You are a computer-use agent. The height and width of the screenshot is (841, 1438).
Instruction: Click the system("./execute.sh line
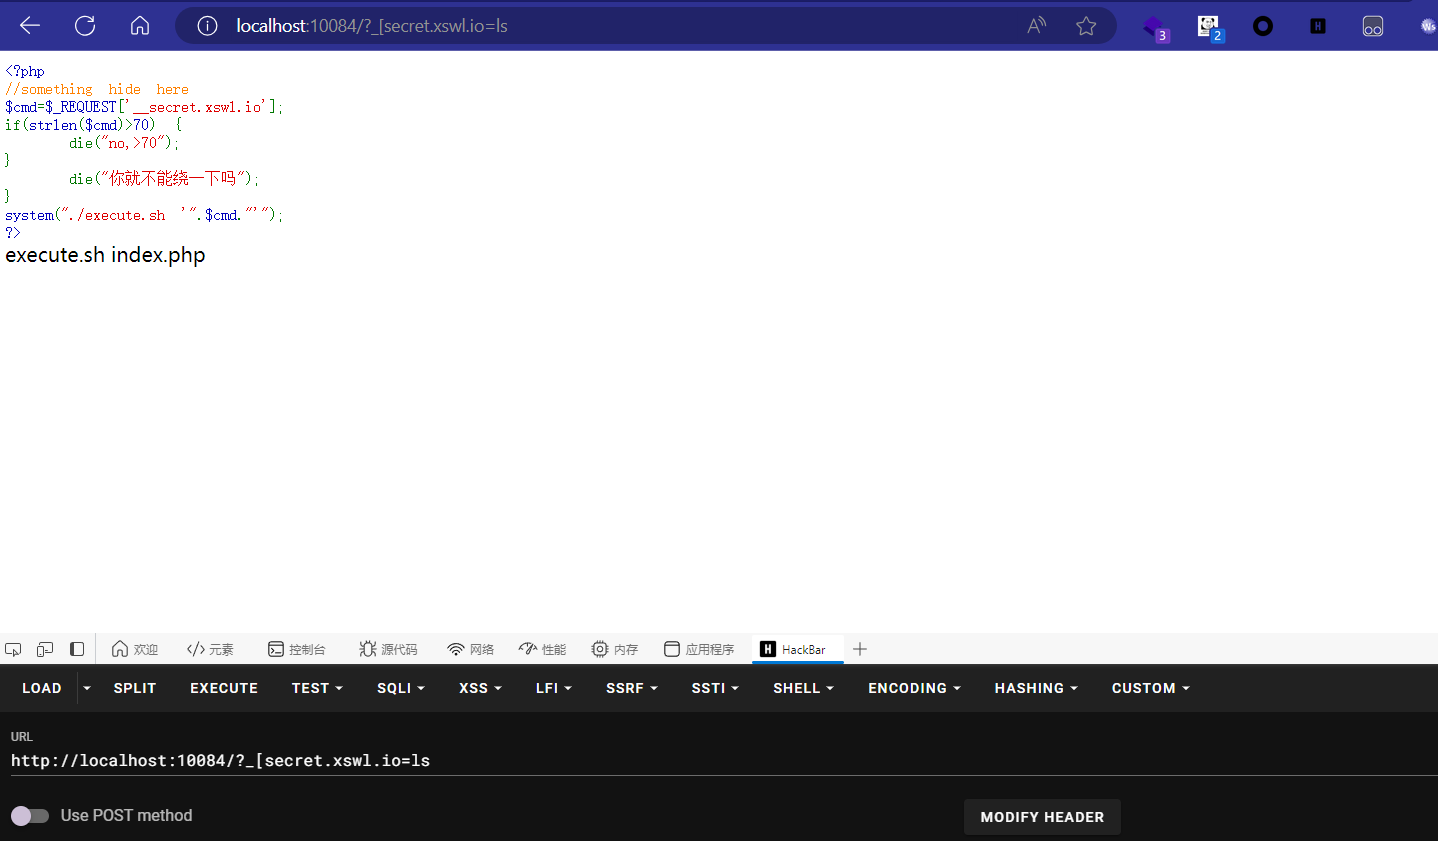(x=144, y=215)
